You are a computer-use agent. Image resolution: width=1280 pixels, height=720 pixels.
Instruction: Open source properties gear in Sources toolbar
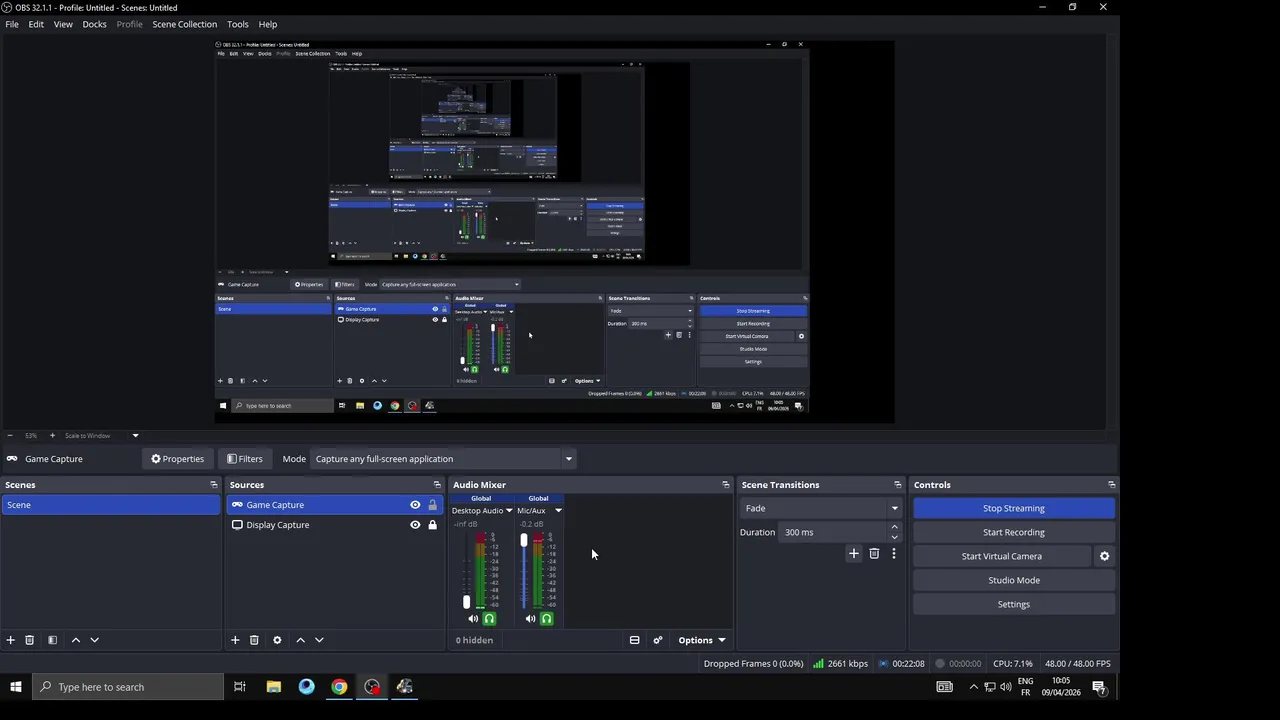click(x=277, y=640)
